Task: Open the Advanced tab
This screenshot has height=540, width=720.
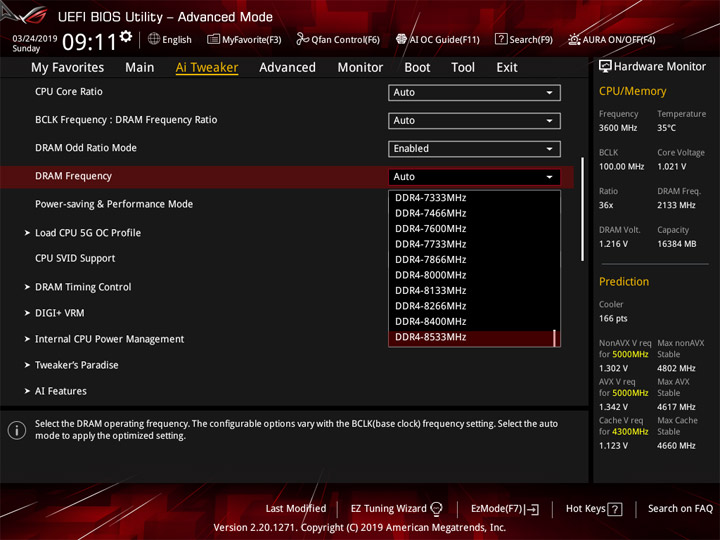Action: tap(287, 68)
